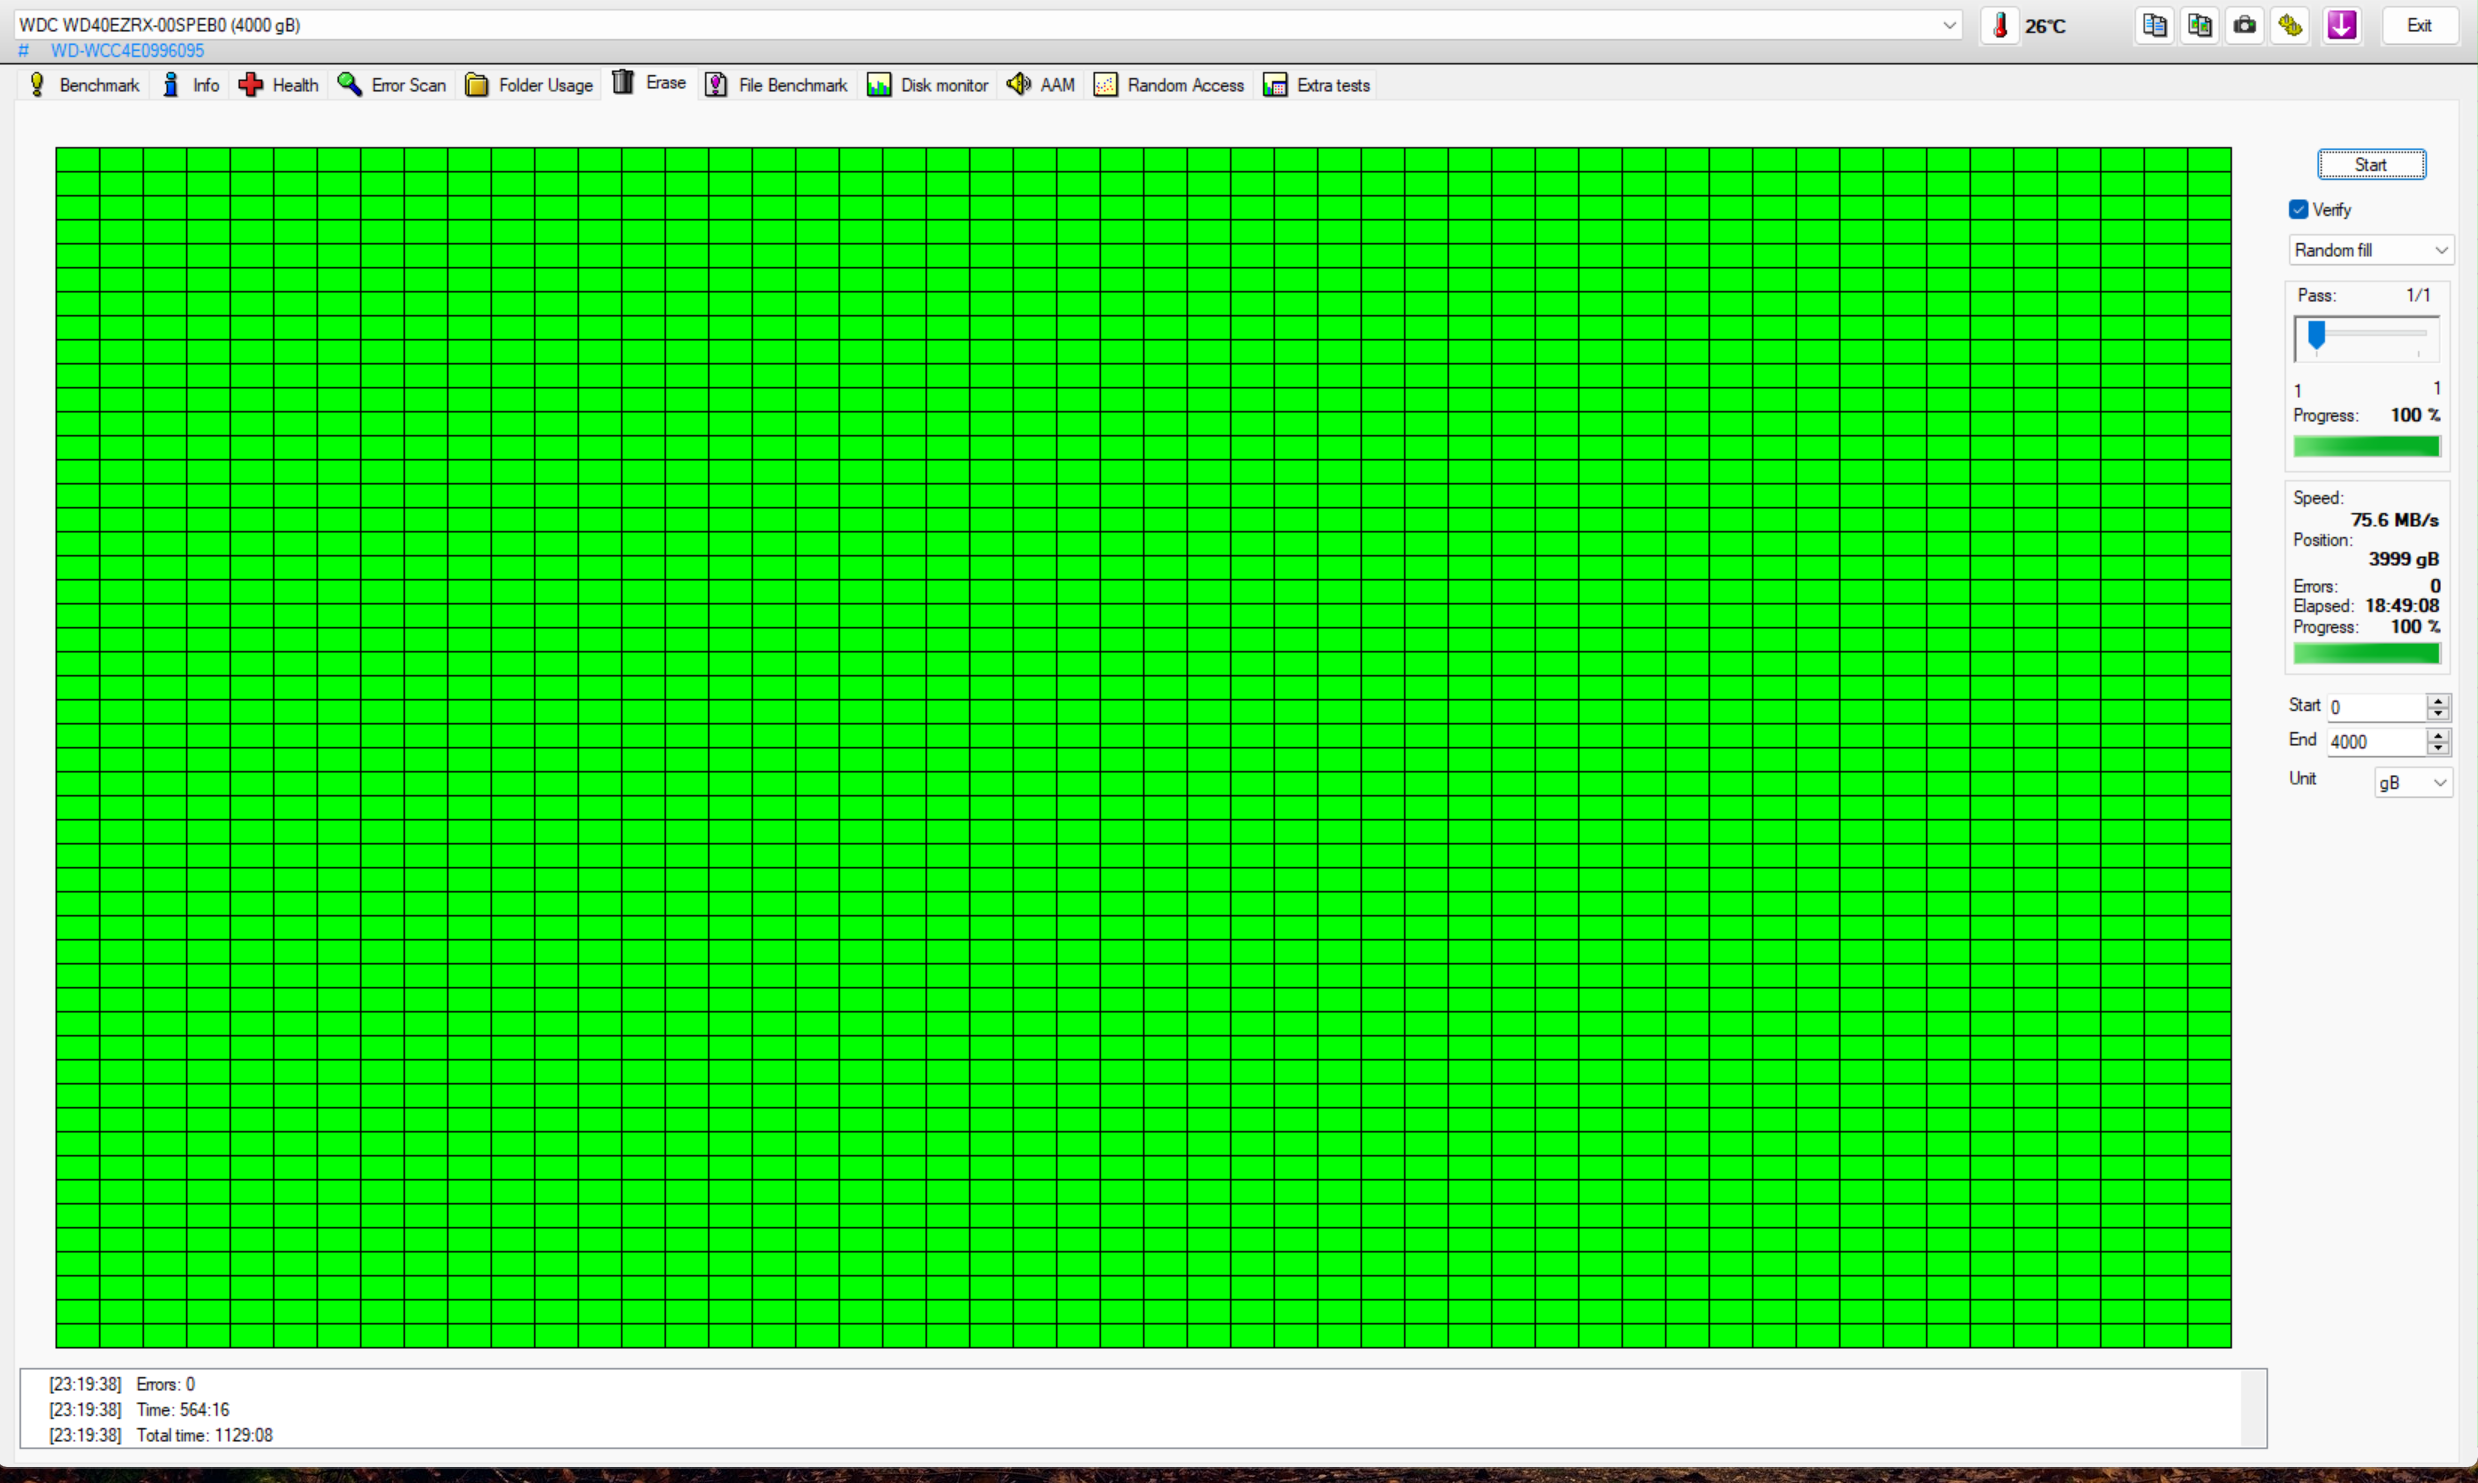Expand the Random fill dropdown
This screenshot has width=2478, height=1483.
point(2370,250)
